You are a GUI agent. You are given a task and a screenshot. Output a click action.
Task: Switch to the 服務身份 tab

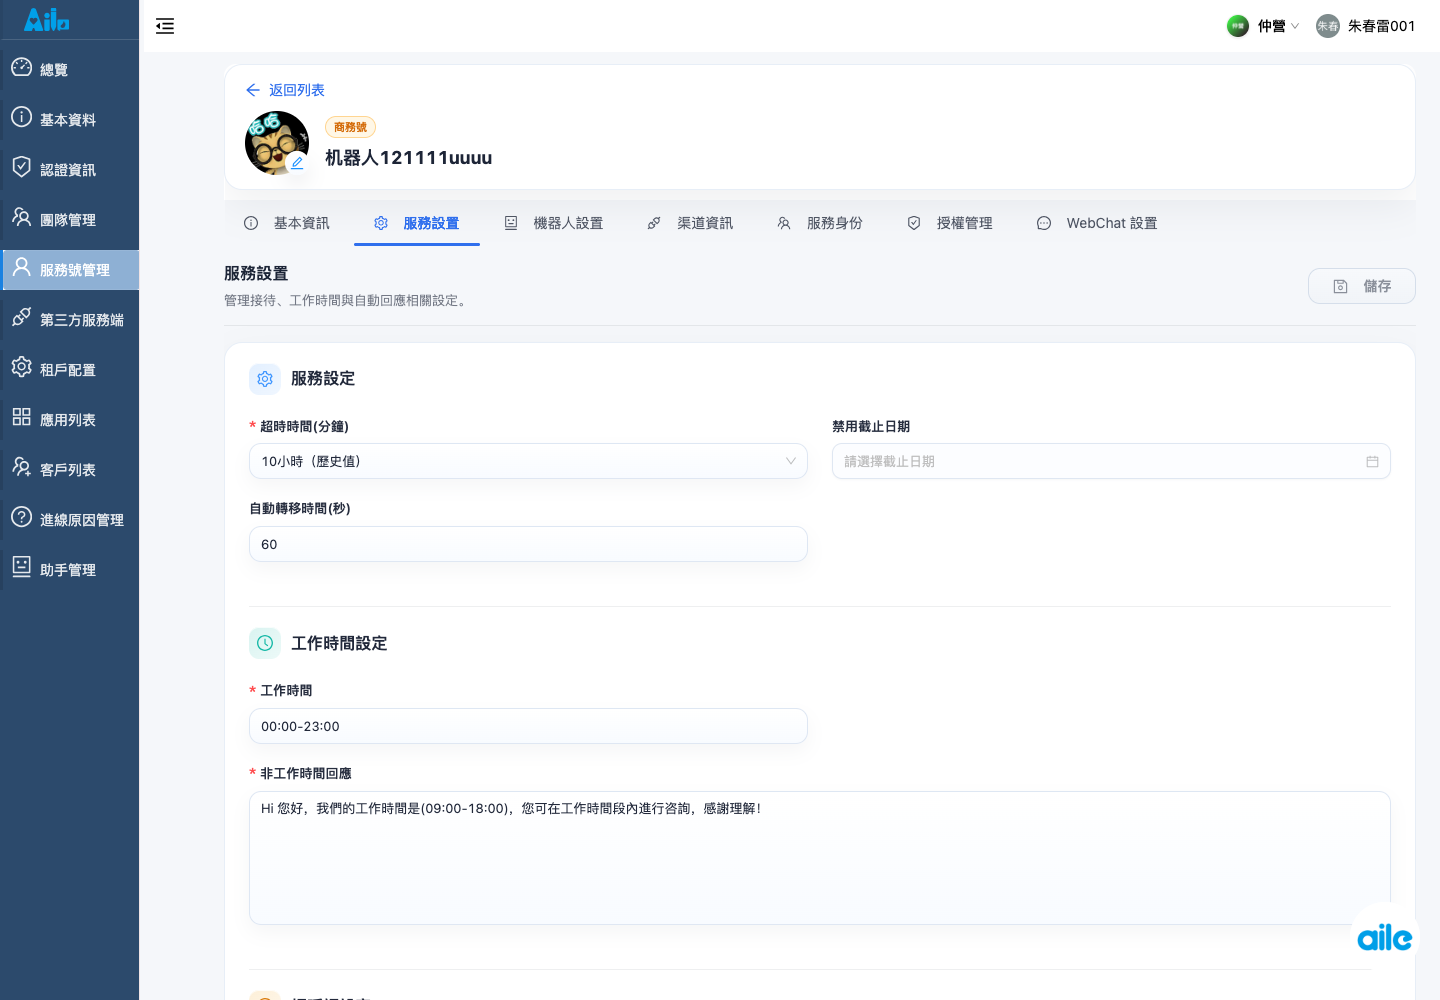(820, 223)
